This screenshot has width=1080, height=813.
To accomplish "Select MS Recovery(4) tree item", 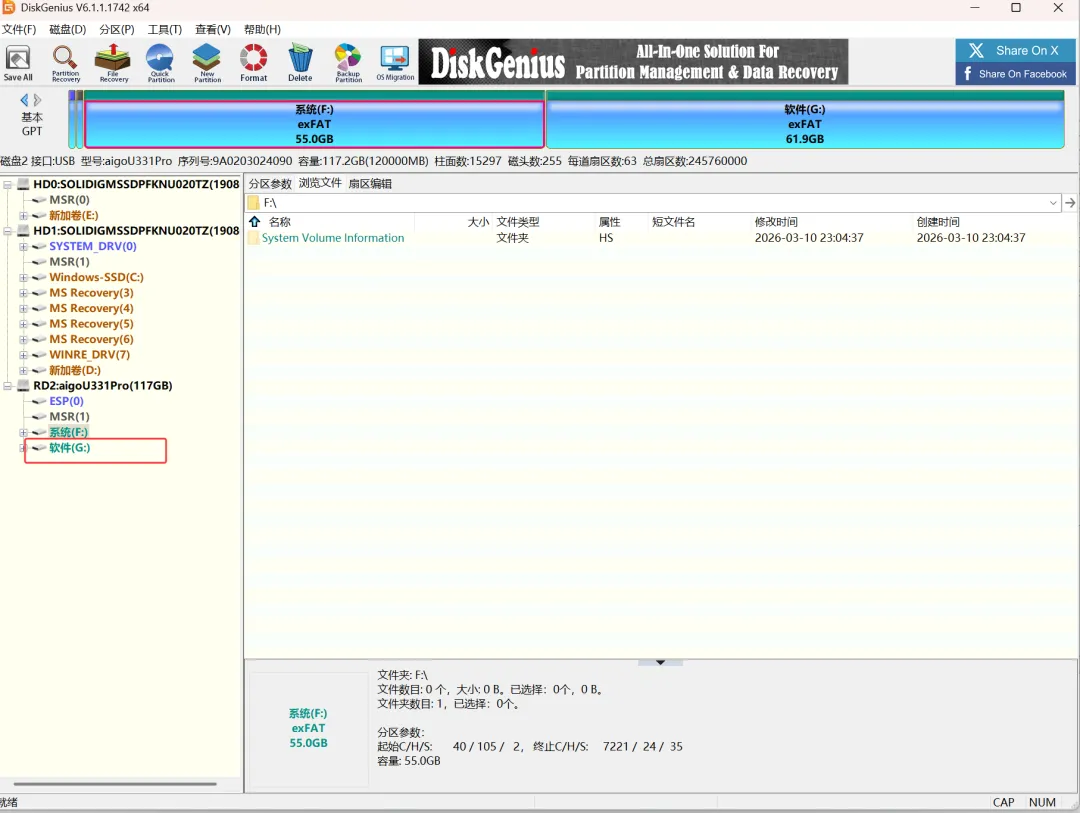I will point(92,308).
